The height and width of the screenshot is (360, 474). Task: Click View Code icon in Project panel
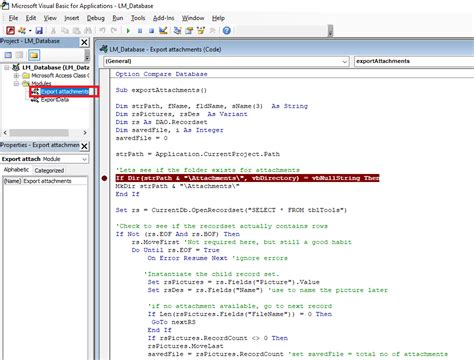tap(8, 55)
